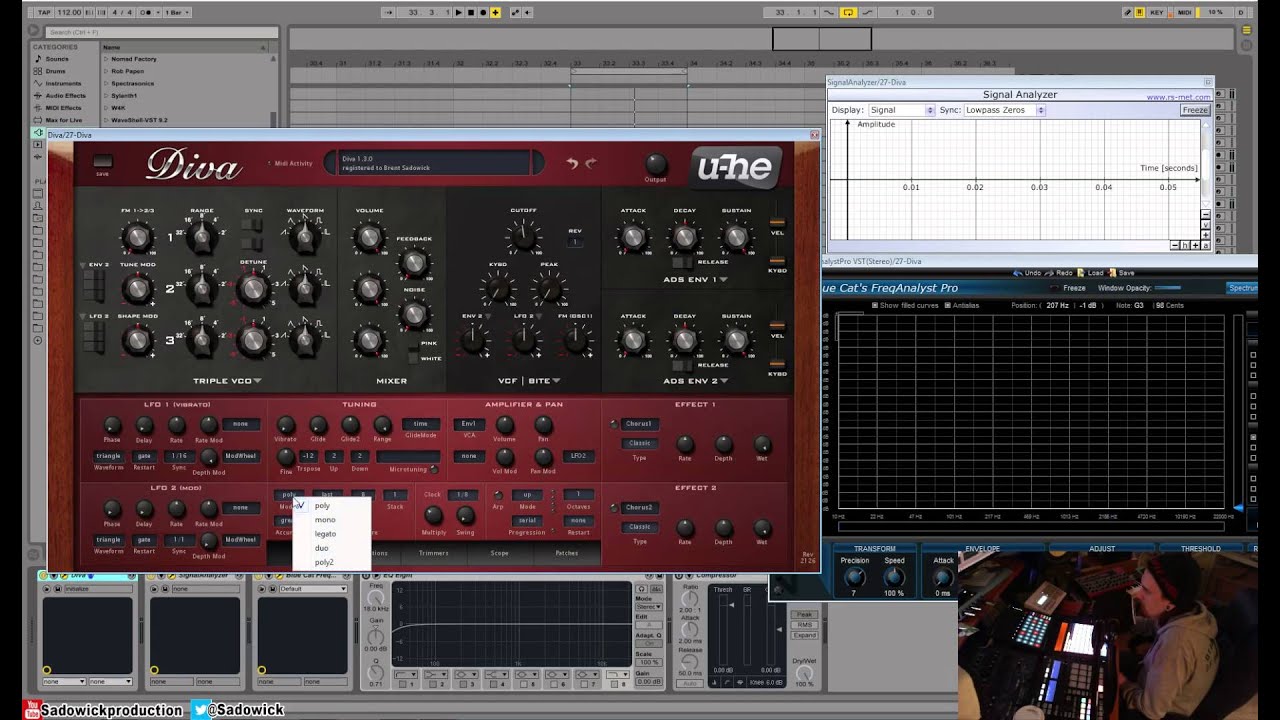Toggle the metronome button in the transport
The width and height of the screenshot is (1280, 720).
[146, 12]
